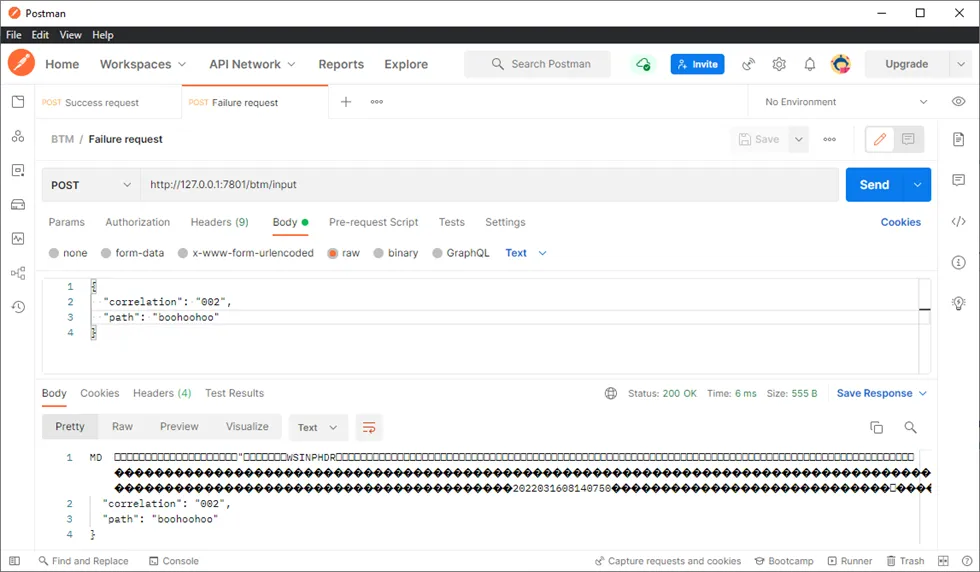The image size is (980, 572).
Task: Open the File menu
Action: tap(14, 35)
